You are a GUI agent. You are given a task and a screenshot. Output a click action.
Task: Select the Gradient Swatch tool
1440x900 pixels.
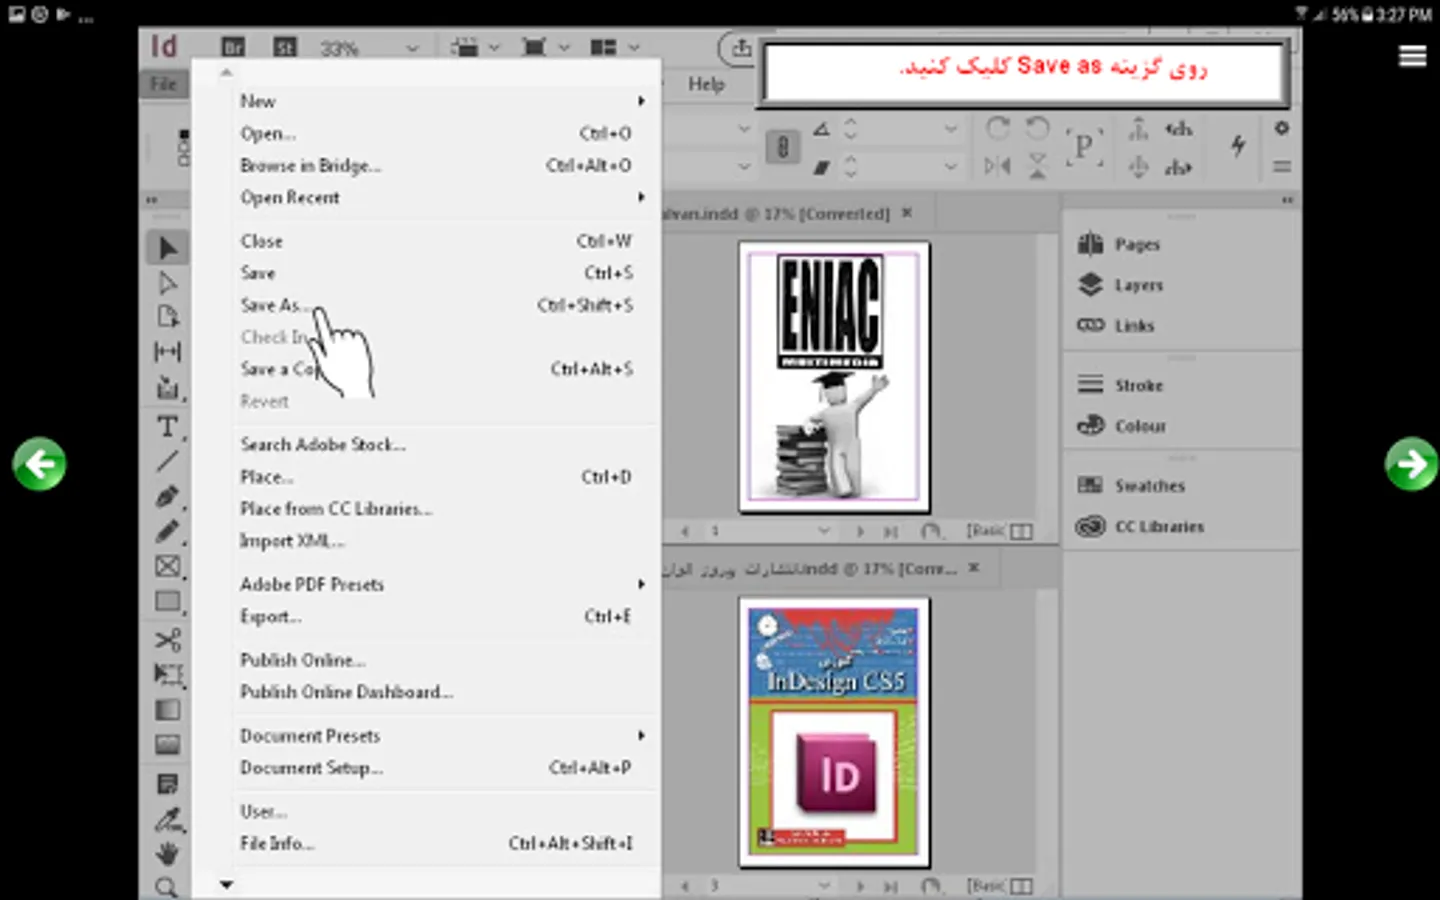pos(167,710)
